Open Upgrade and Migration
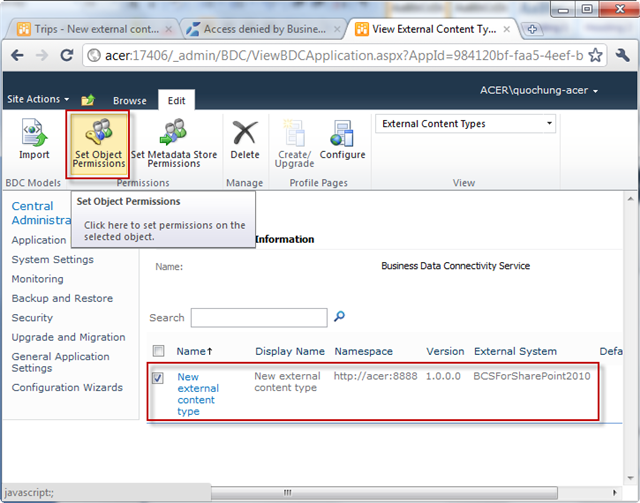Screen dimensions: 640x503 click(x=68, y=337)
